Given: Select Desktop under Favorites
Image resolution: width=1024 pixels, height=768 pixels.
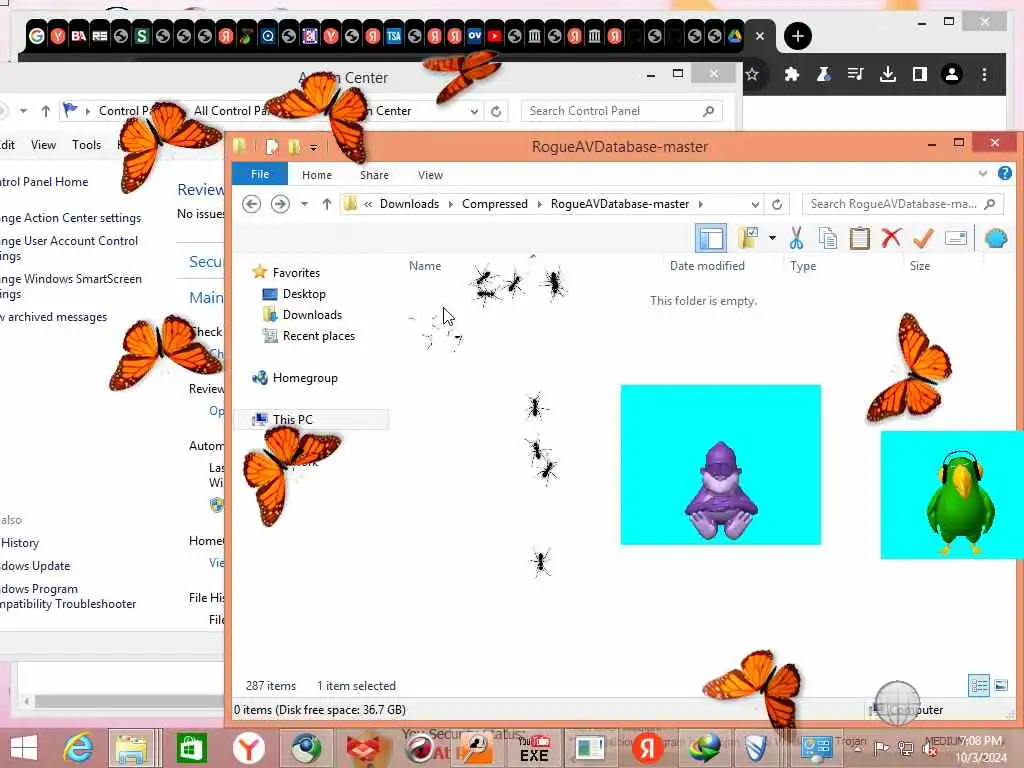Looking at the screenshot, I should pyautogui.click(x=304, y=294).
